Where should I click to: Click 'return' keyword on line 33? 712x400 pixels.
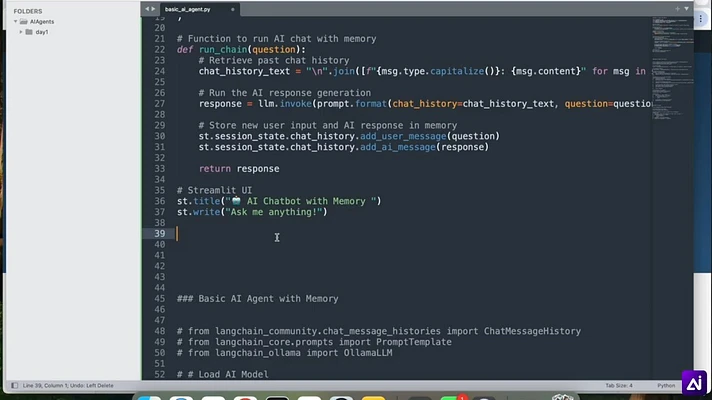[x=215, y=169]
